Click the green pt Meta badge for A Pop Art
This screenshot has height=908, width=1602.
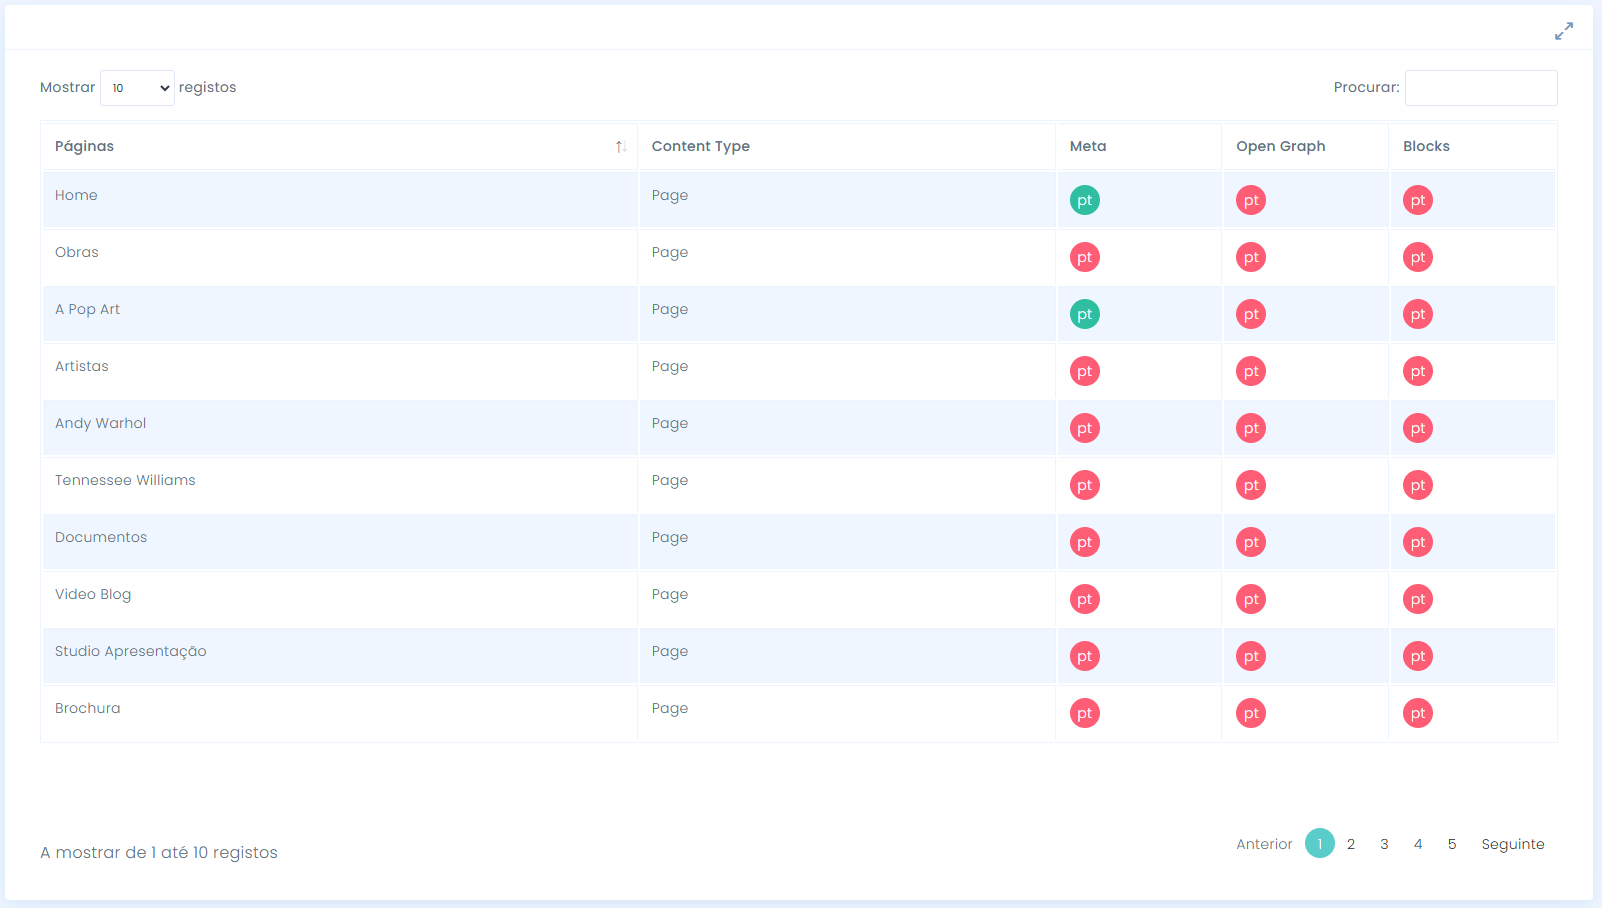(x=1084, y=314)
